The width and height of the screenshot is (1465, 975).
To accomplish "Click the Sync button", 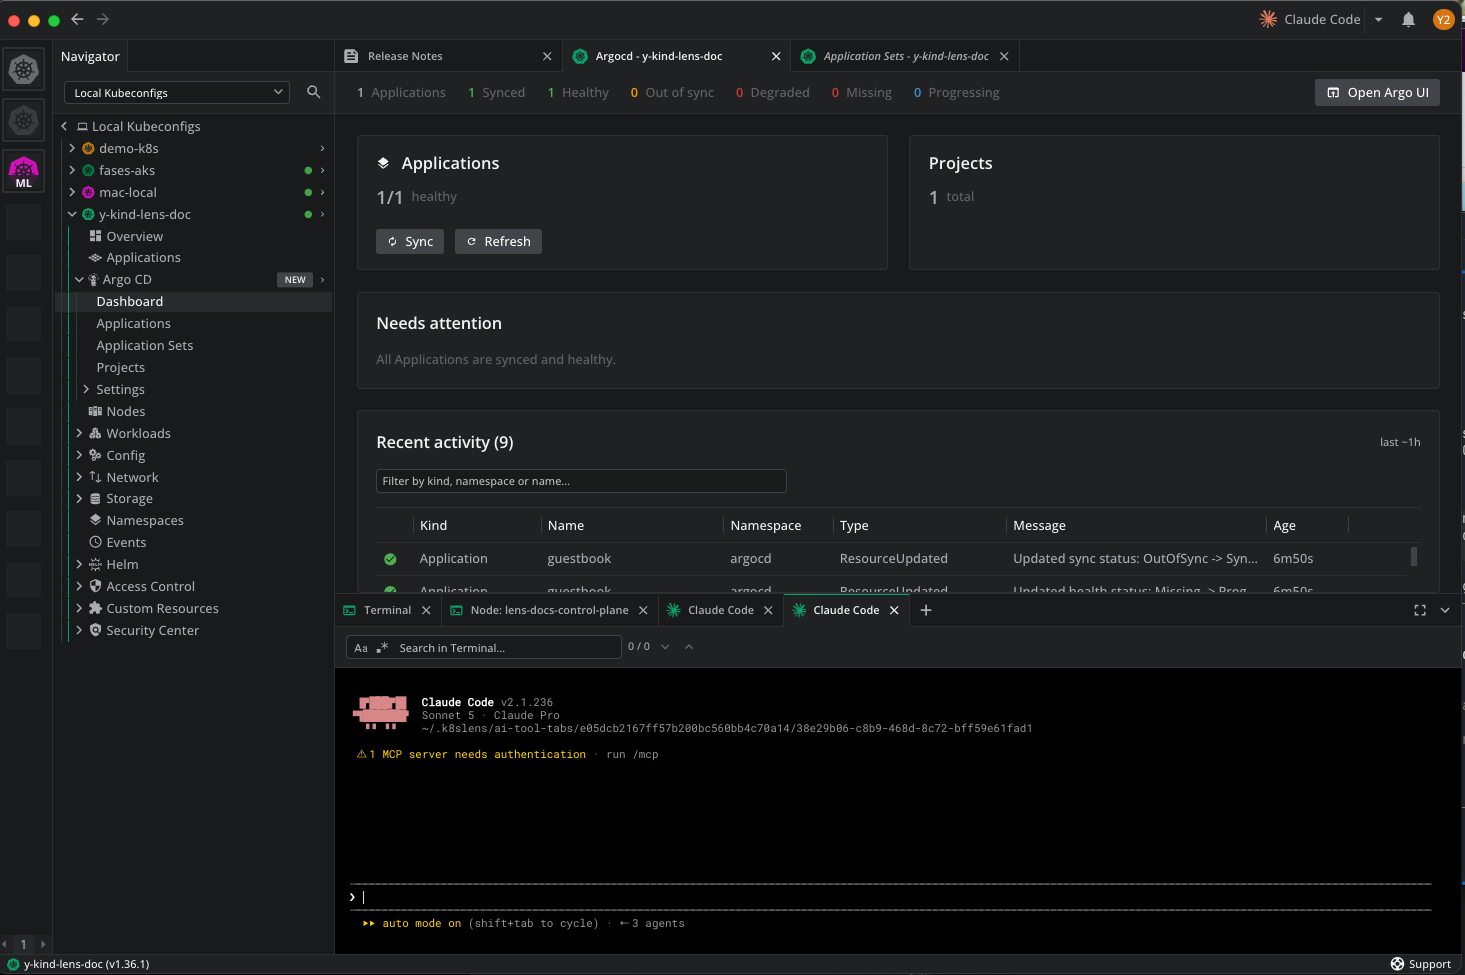I will coord(410,241).
